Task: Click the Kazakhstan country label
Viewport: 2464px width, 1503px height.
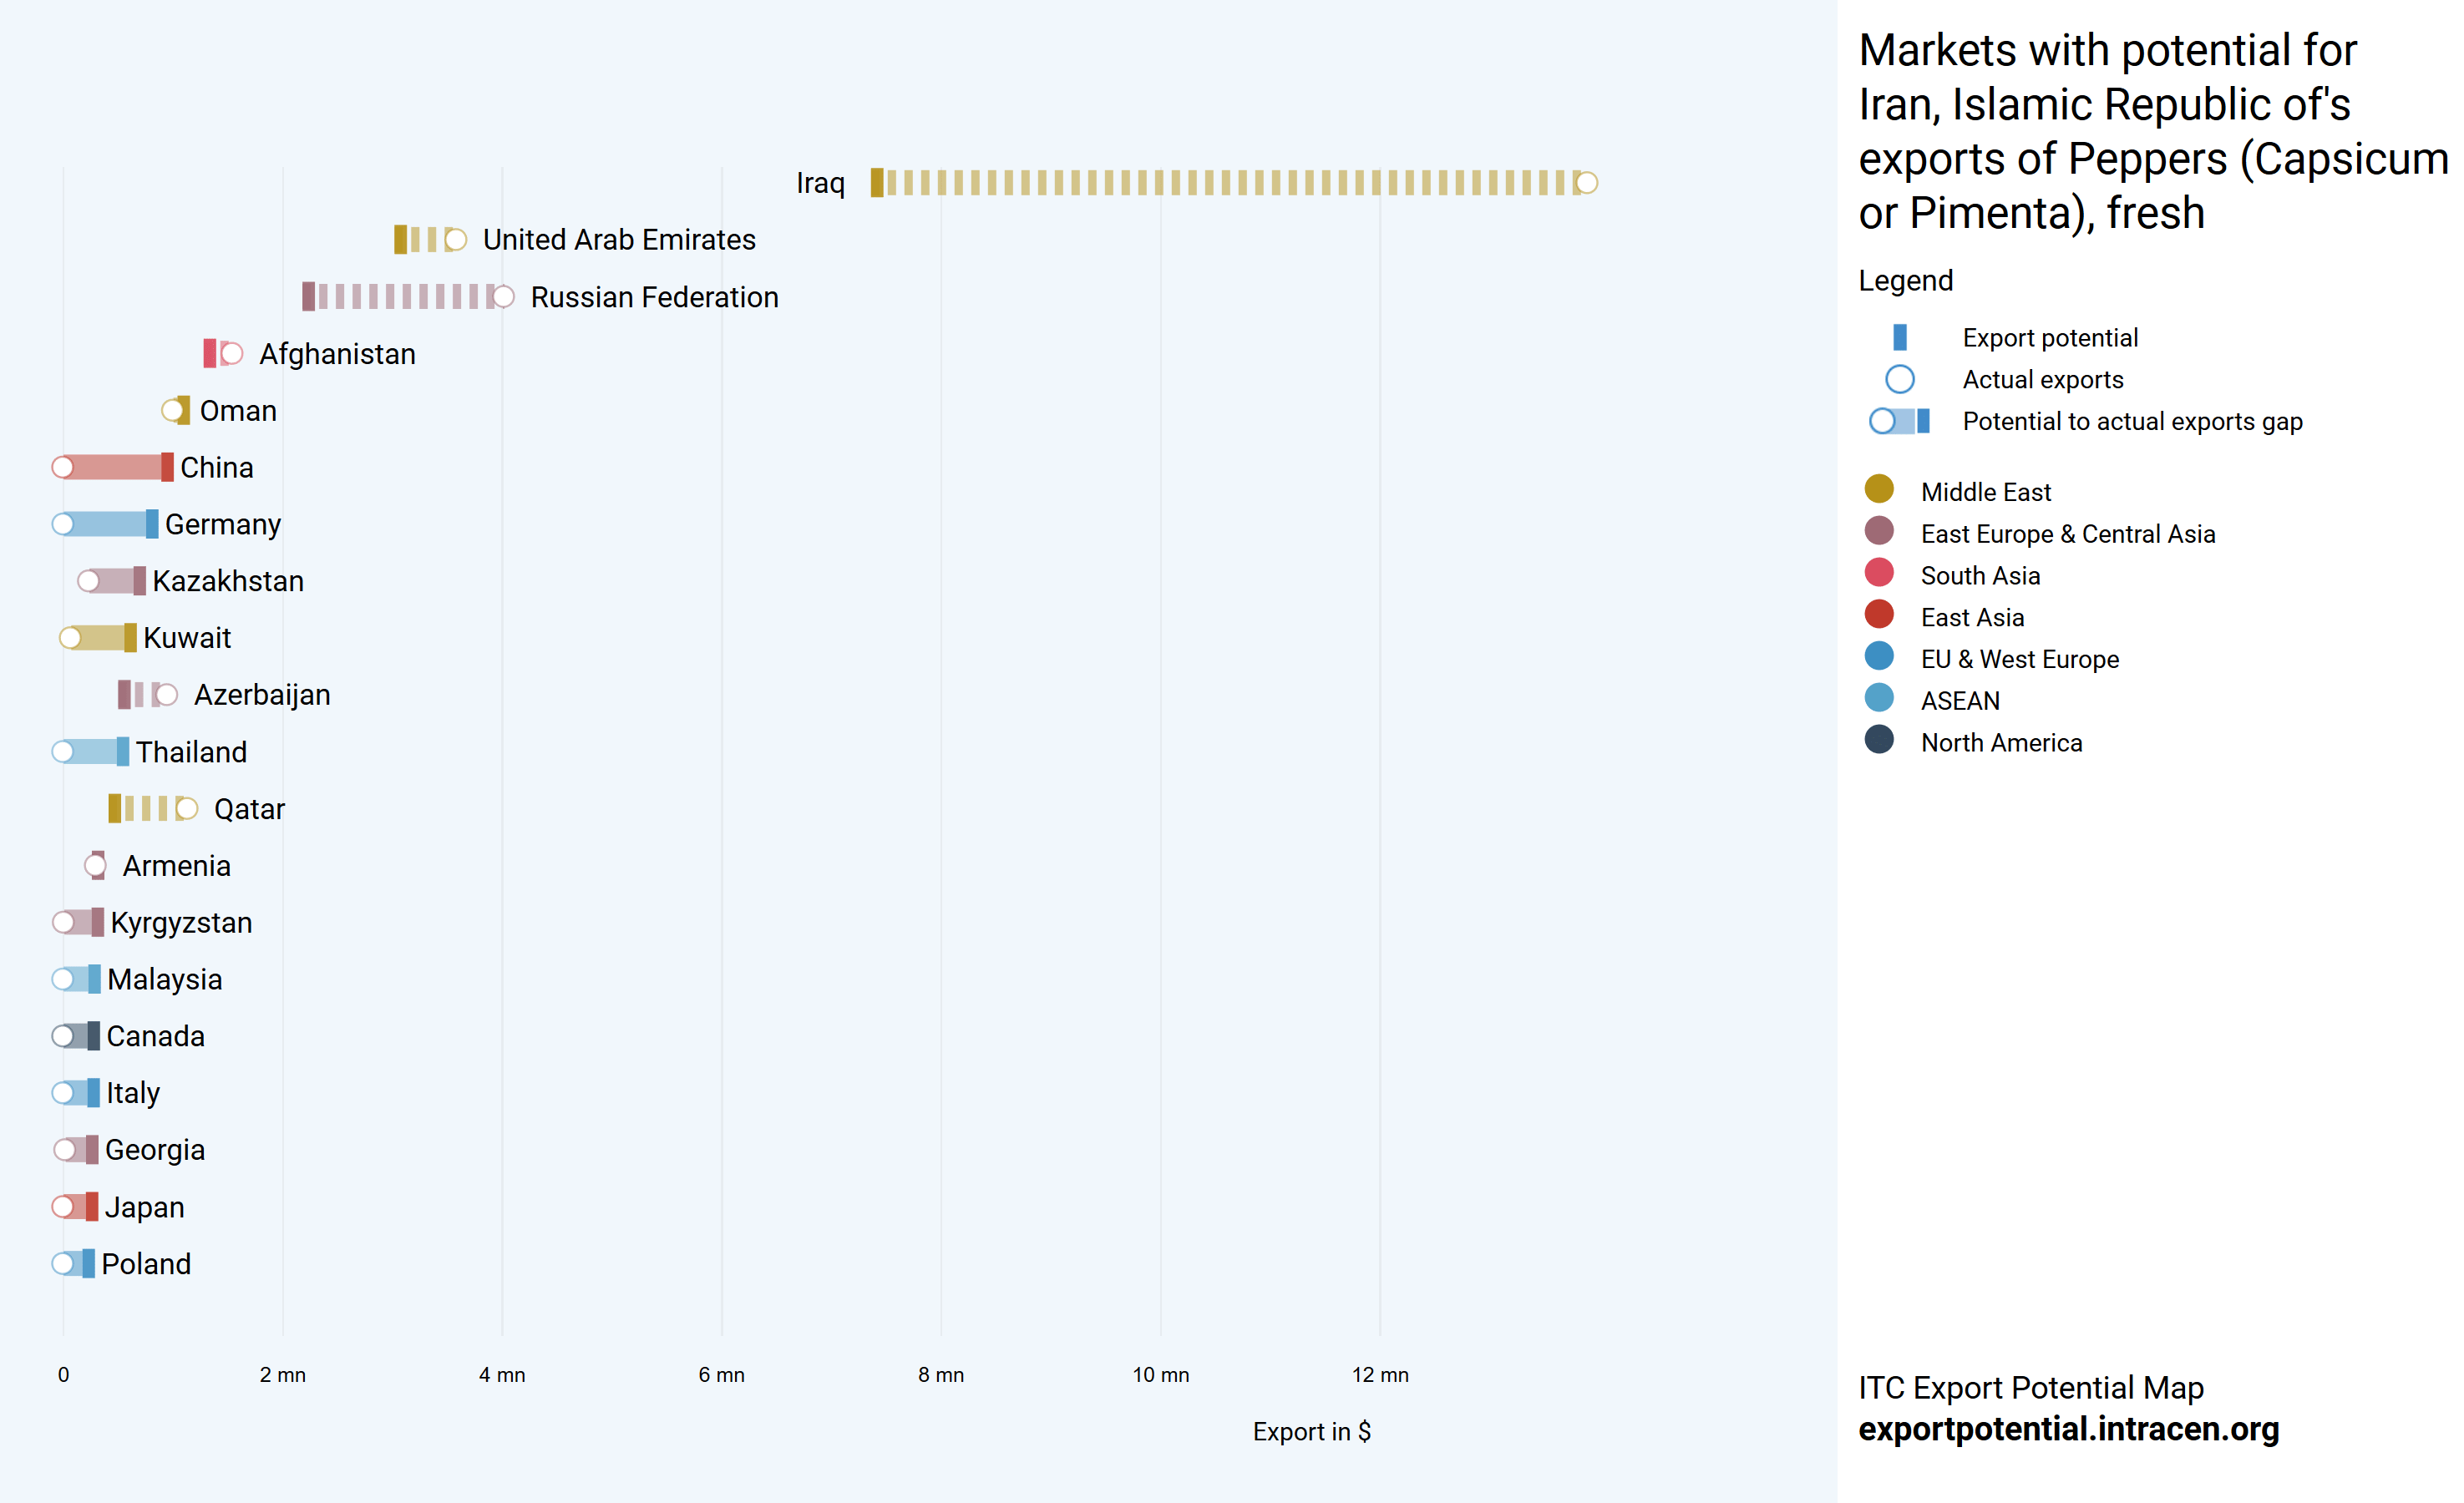Action: click(228, 581)
